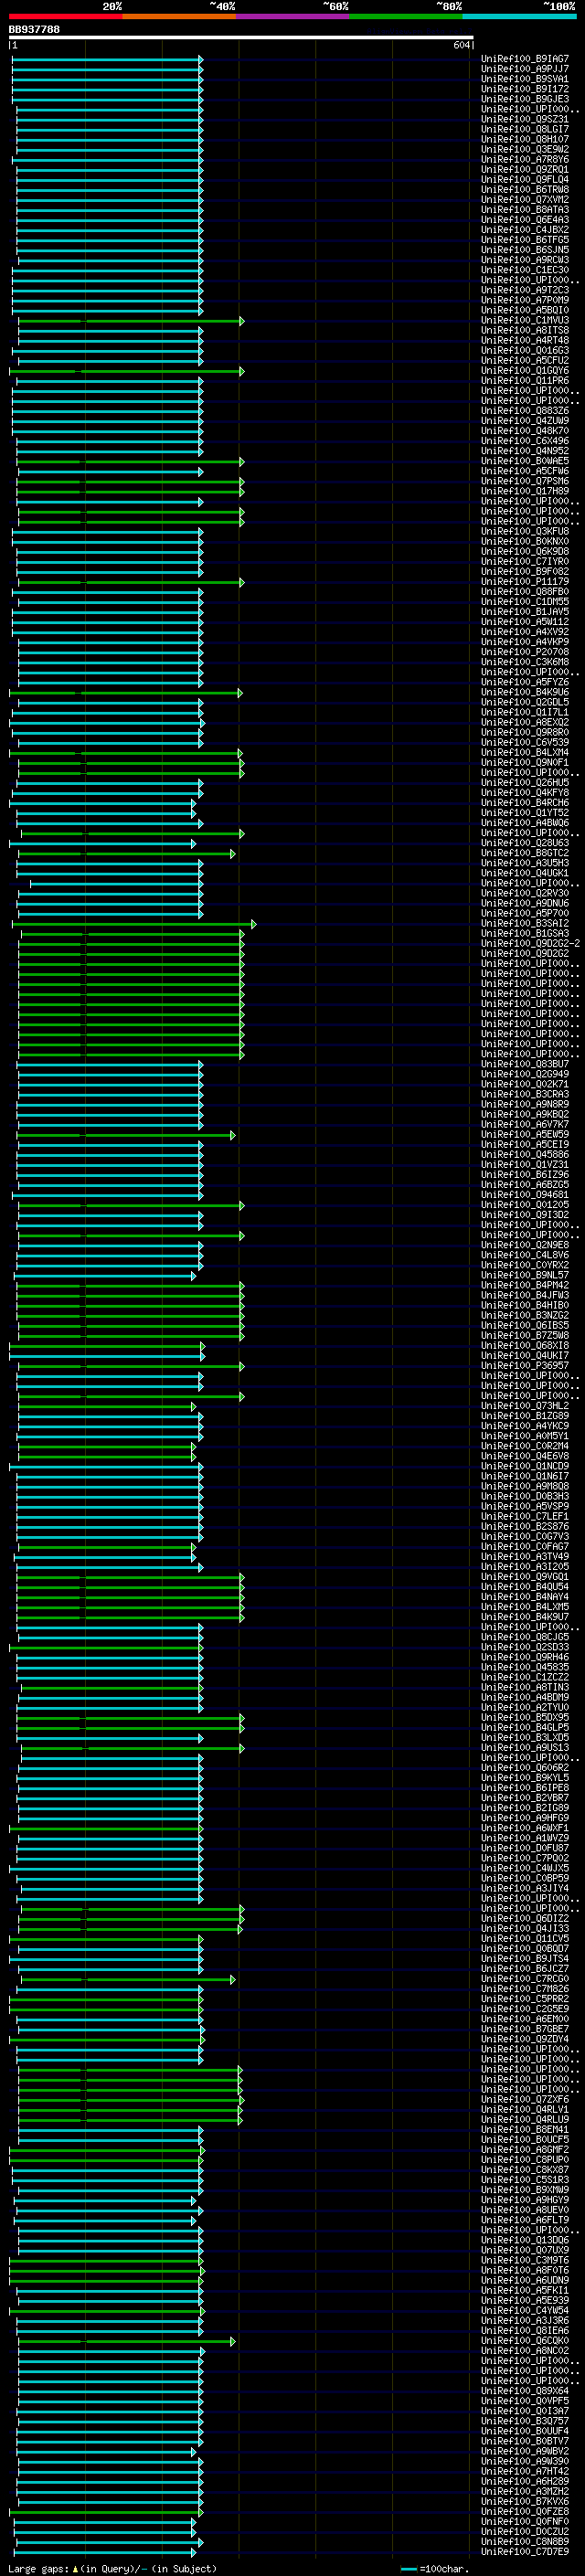
Task: Select hit label UniRef100_Q3E9W2
Action: 525,149
